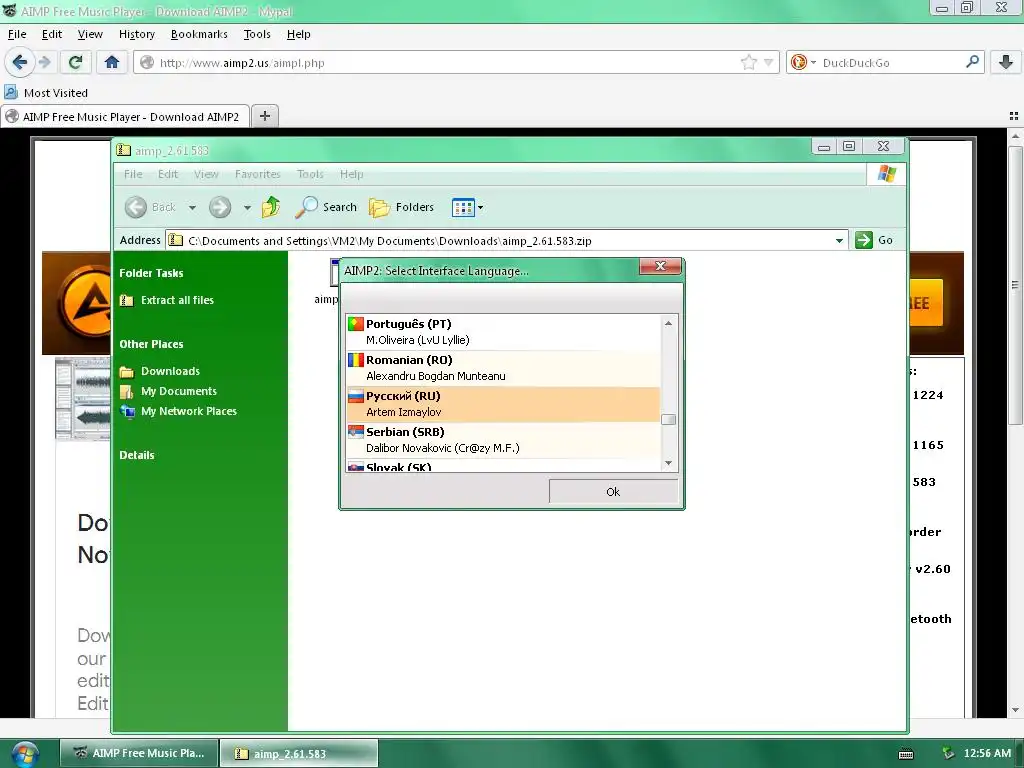1024x768 pixels.
Task: Go back using the browser back arrow
Action: tap(19, 62)
